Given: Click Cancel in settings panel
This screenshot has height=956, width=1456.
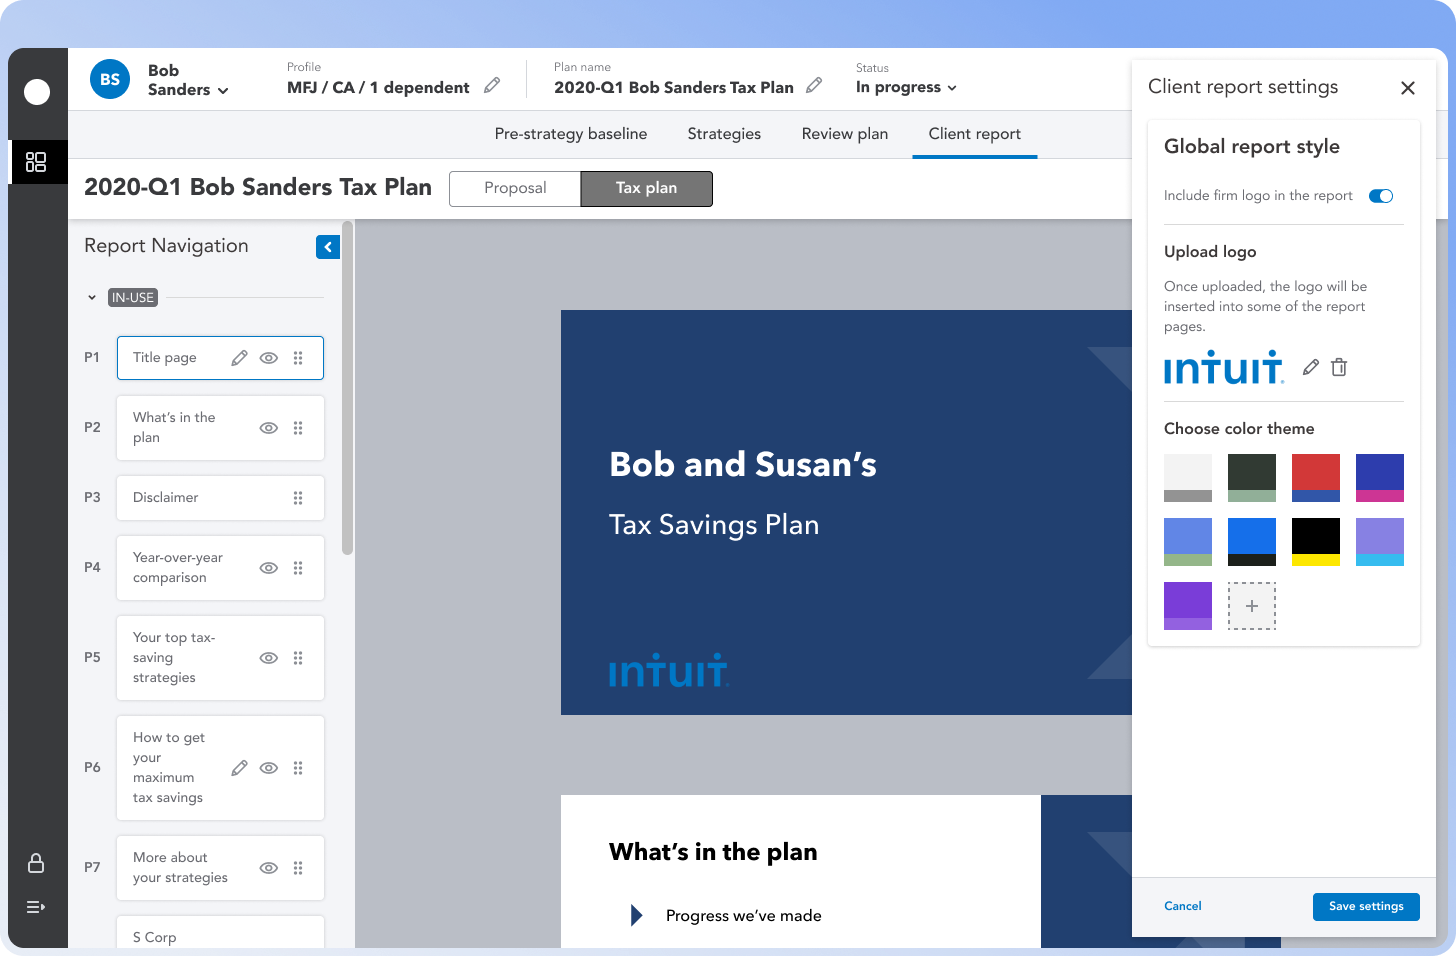Looking at the screenshot, I should pyautogui.click(x=1183, y=906).
